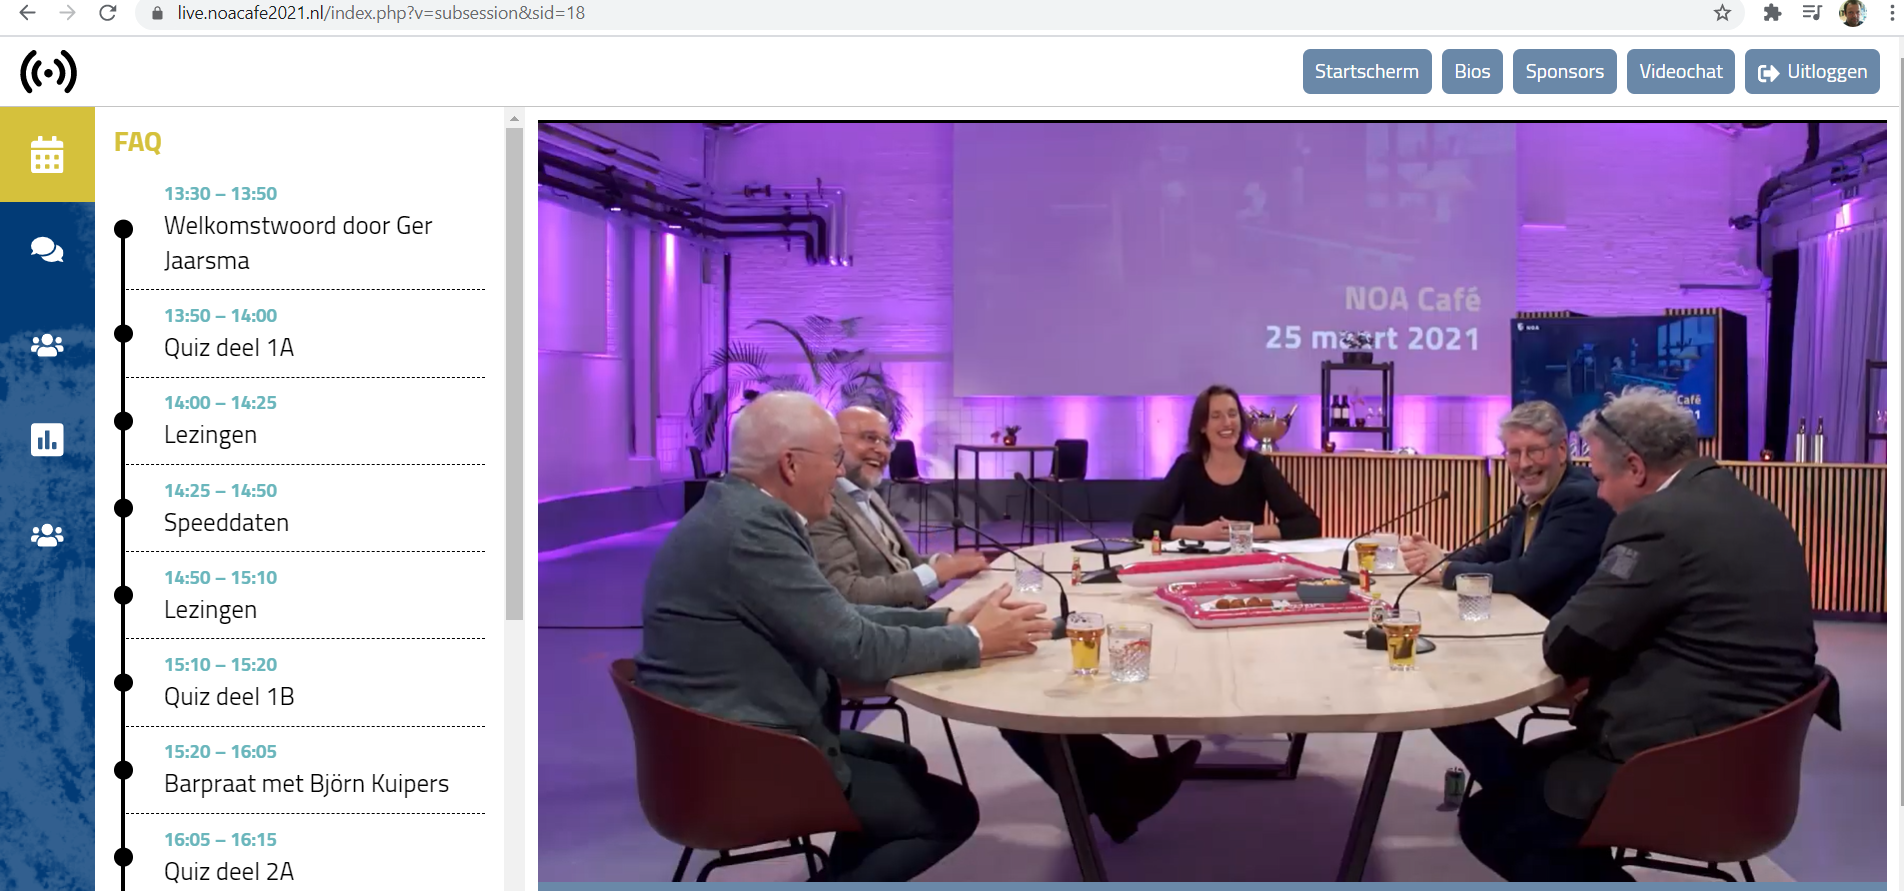
Task: Open the browser extensions puzzle icon
Action: point(1772,13)
